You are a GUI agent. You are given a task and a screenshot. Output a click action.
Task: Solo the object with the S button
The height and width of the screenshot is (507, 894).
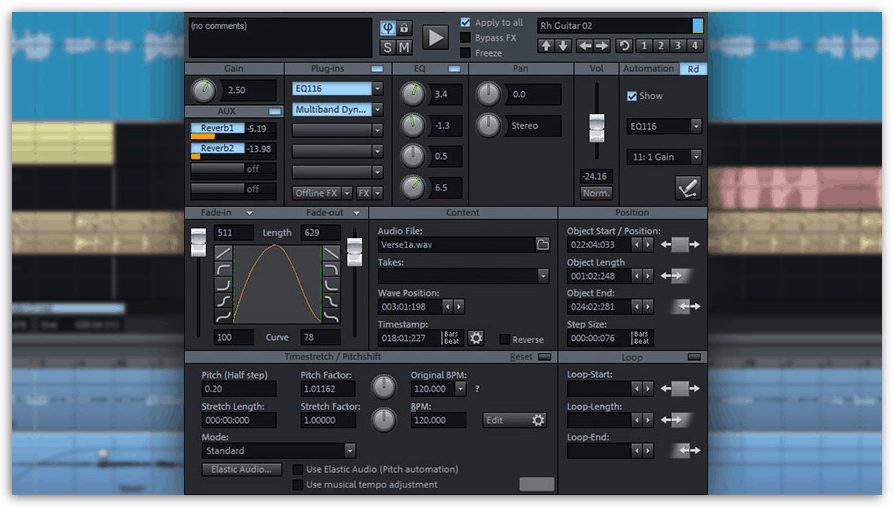pyautogui.click(x=387, y=47)
